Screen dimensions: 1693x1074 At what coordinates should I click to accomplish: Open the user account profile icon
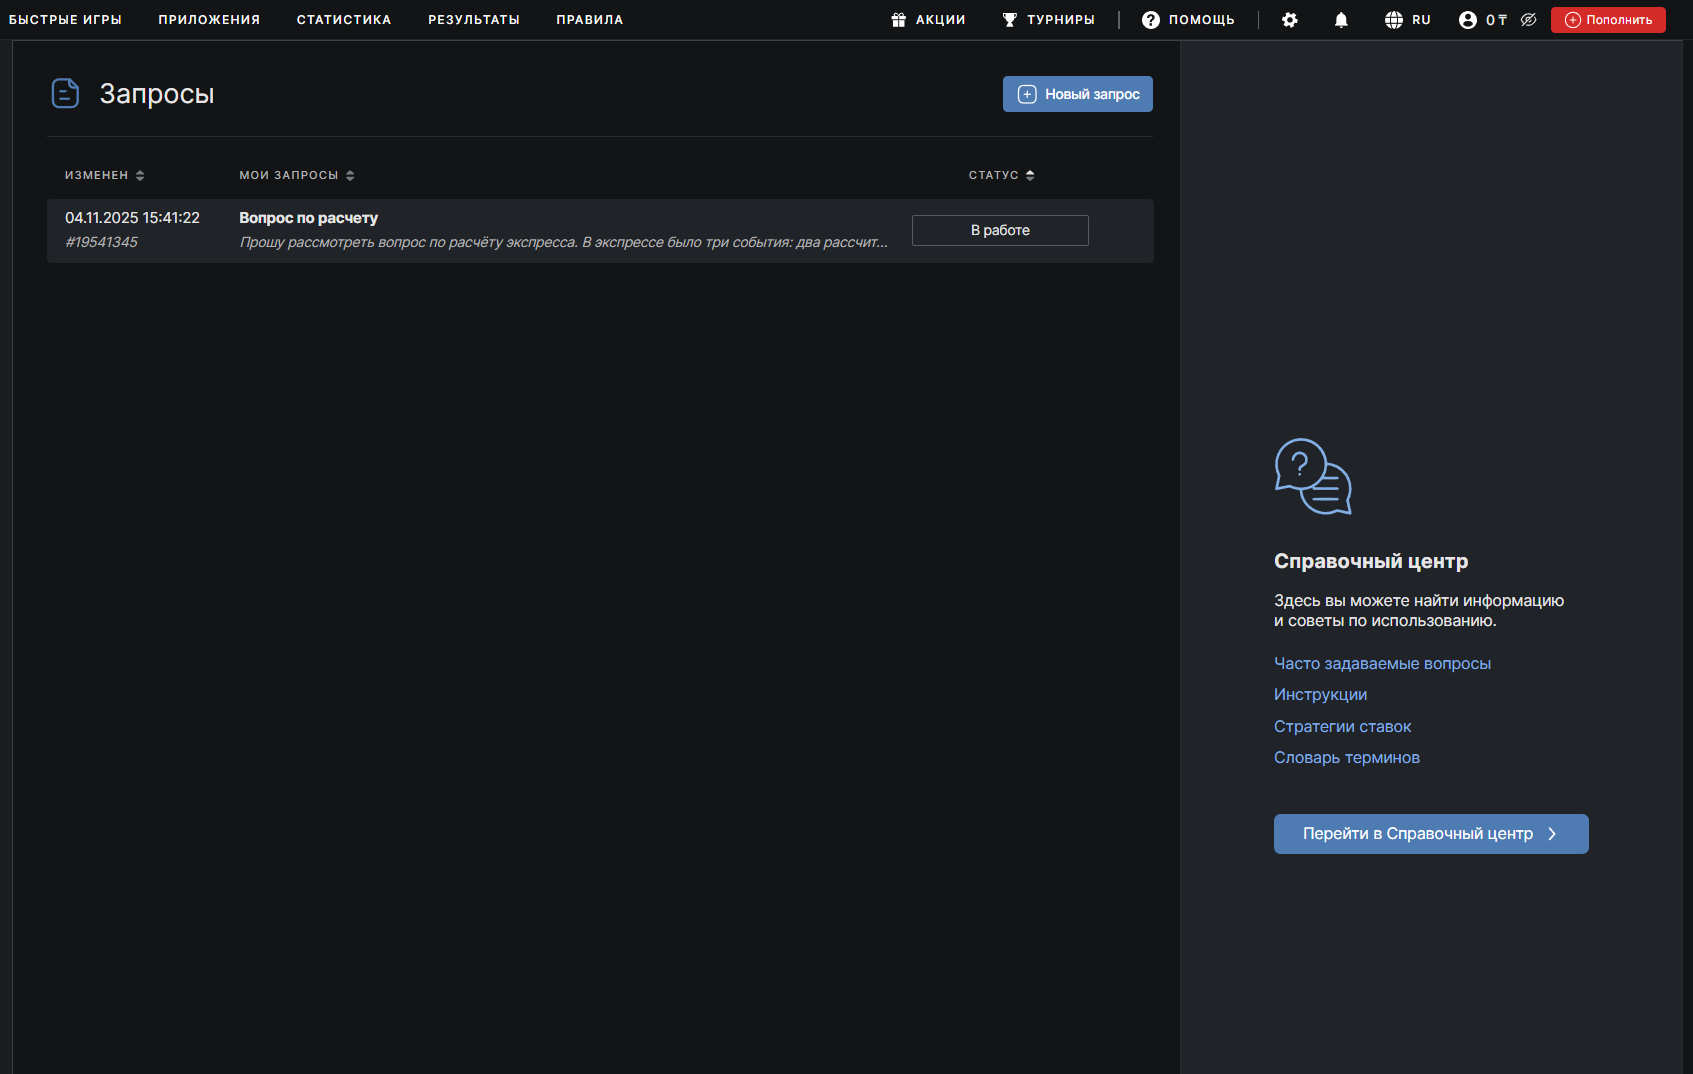1467,20
